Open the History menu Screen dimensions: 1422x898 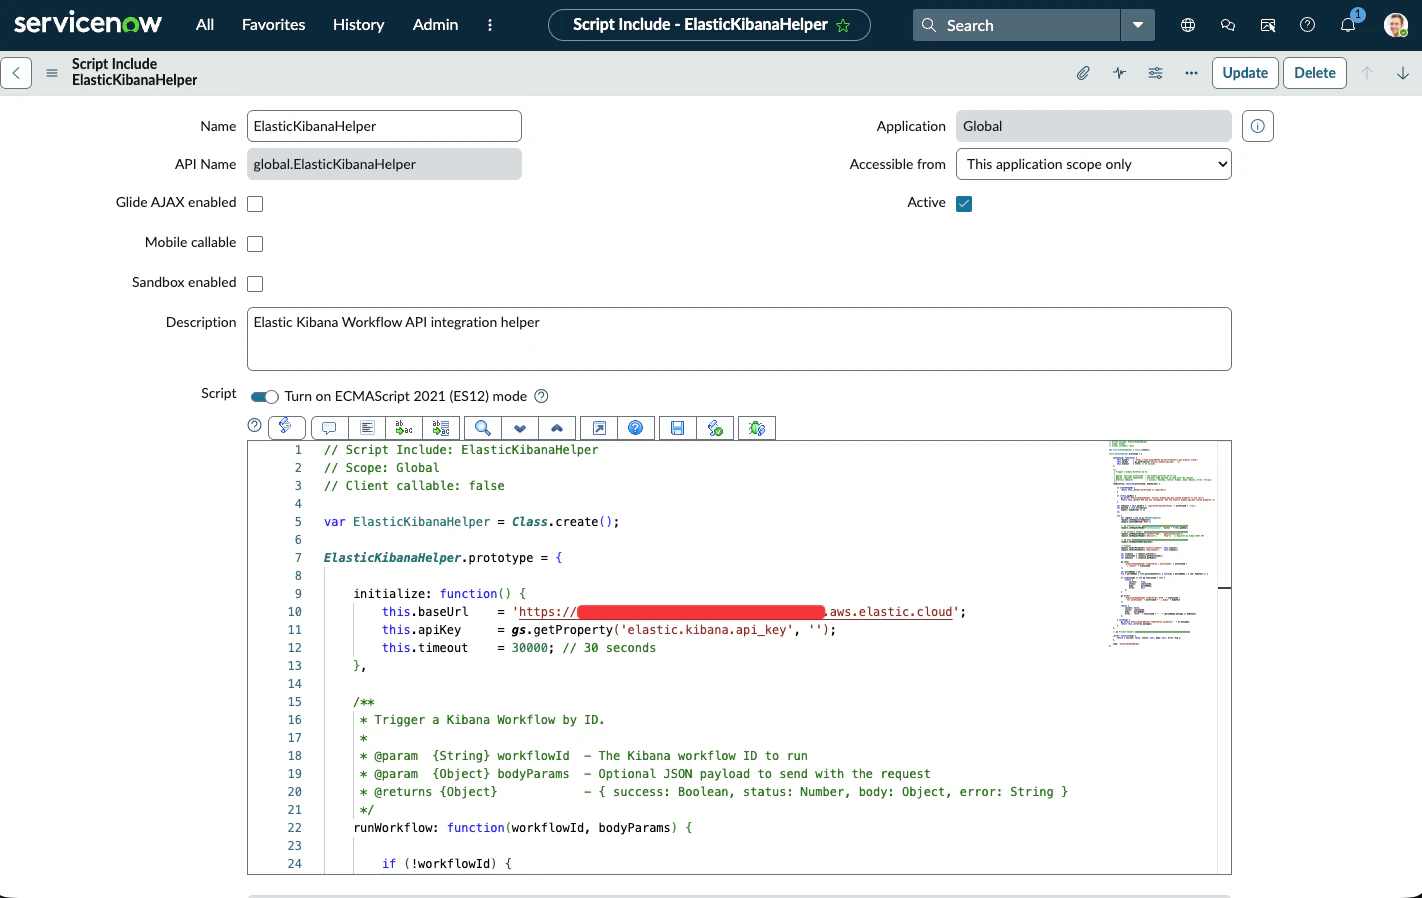pos(359,25)
